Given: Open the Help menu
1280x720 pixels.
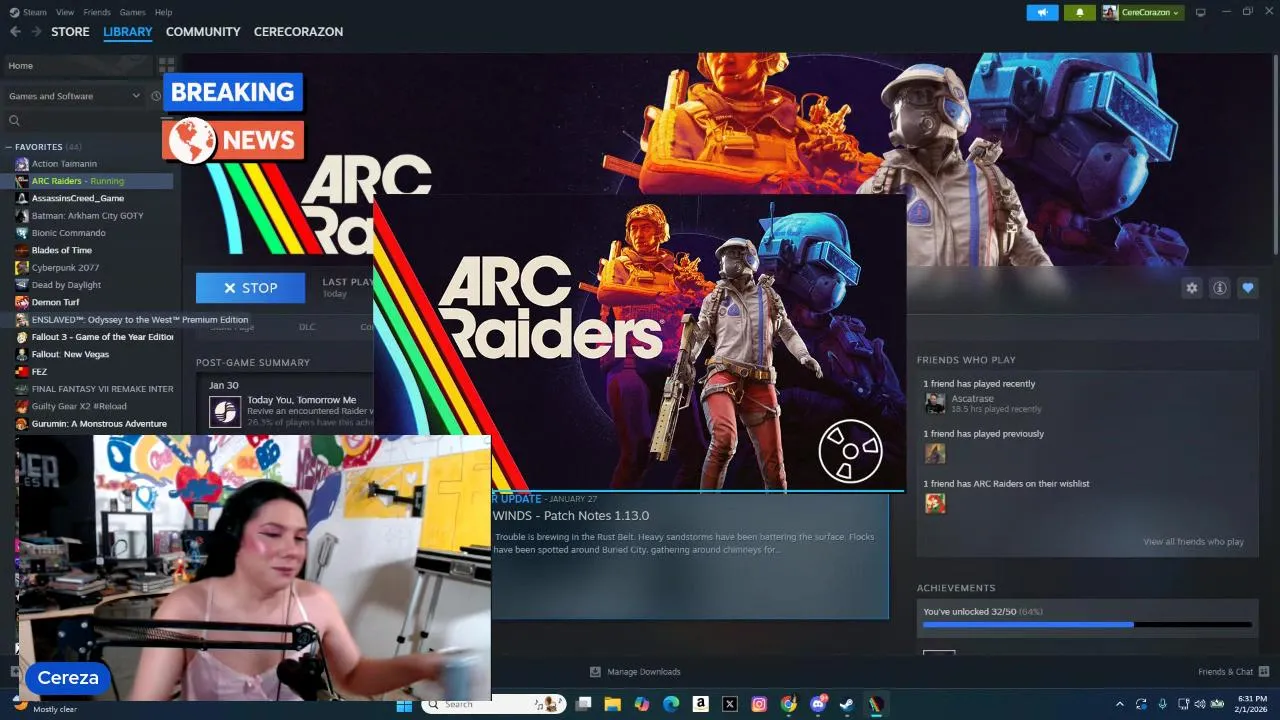Looking at the screenshot, I should 164,12.
